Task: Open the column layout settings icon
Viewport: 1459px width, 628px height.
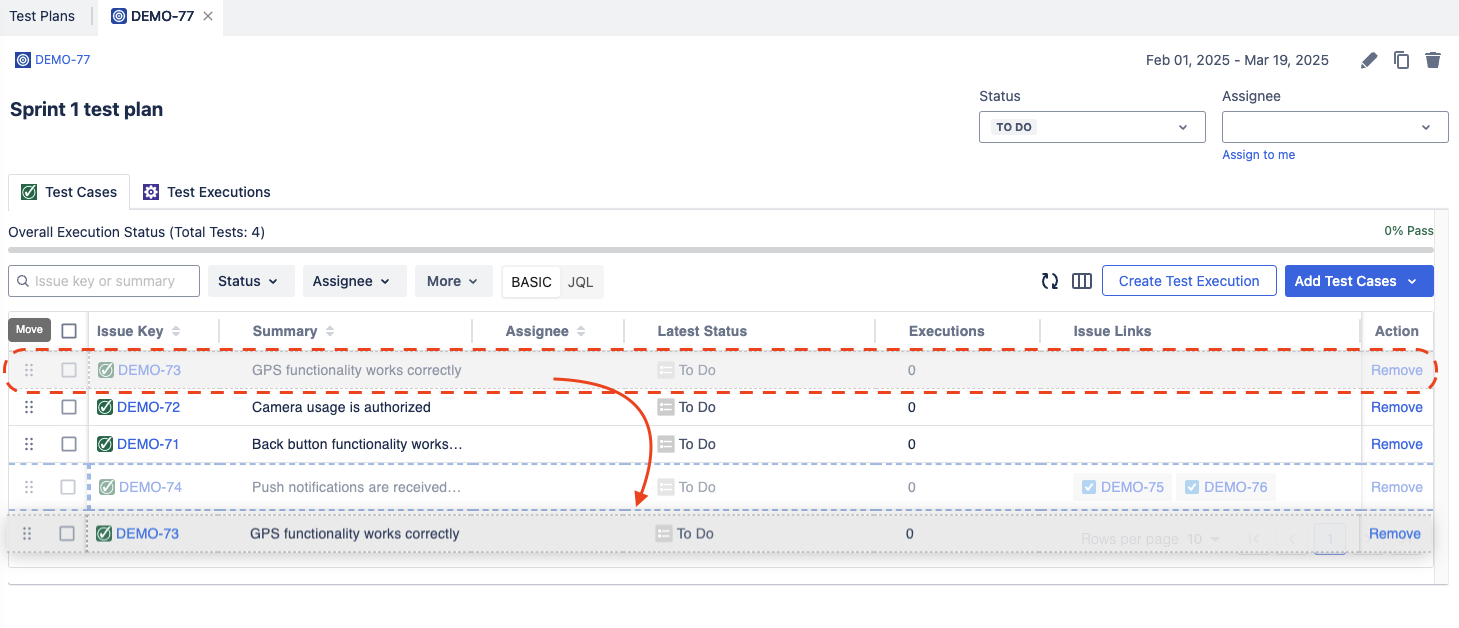Action: coord(1081,281)
